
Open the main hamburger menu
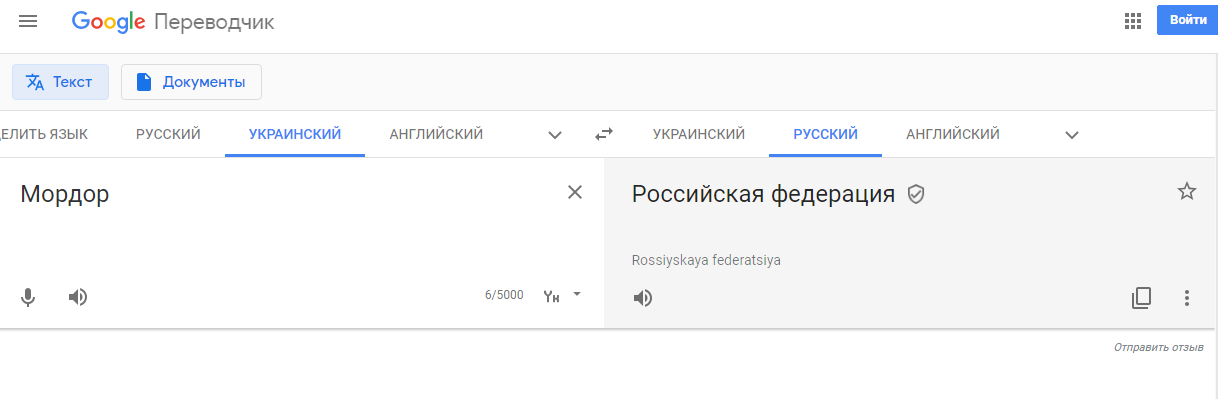[x=28, y=21]
